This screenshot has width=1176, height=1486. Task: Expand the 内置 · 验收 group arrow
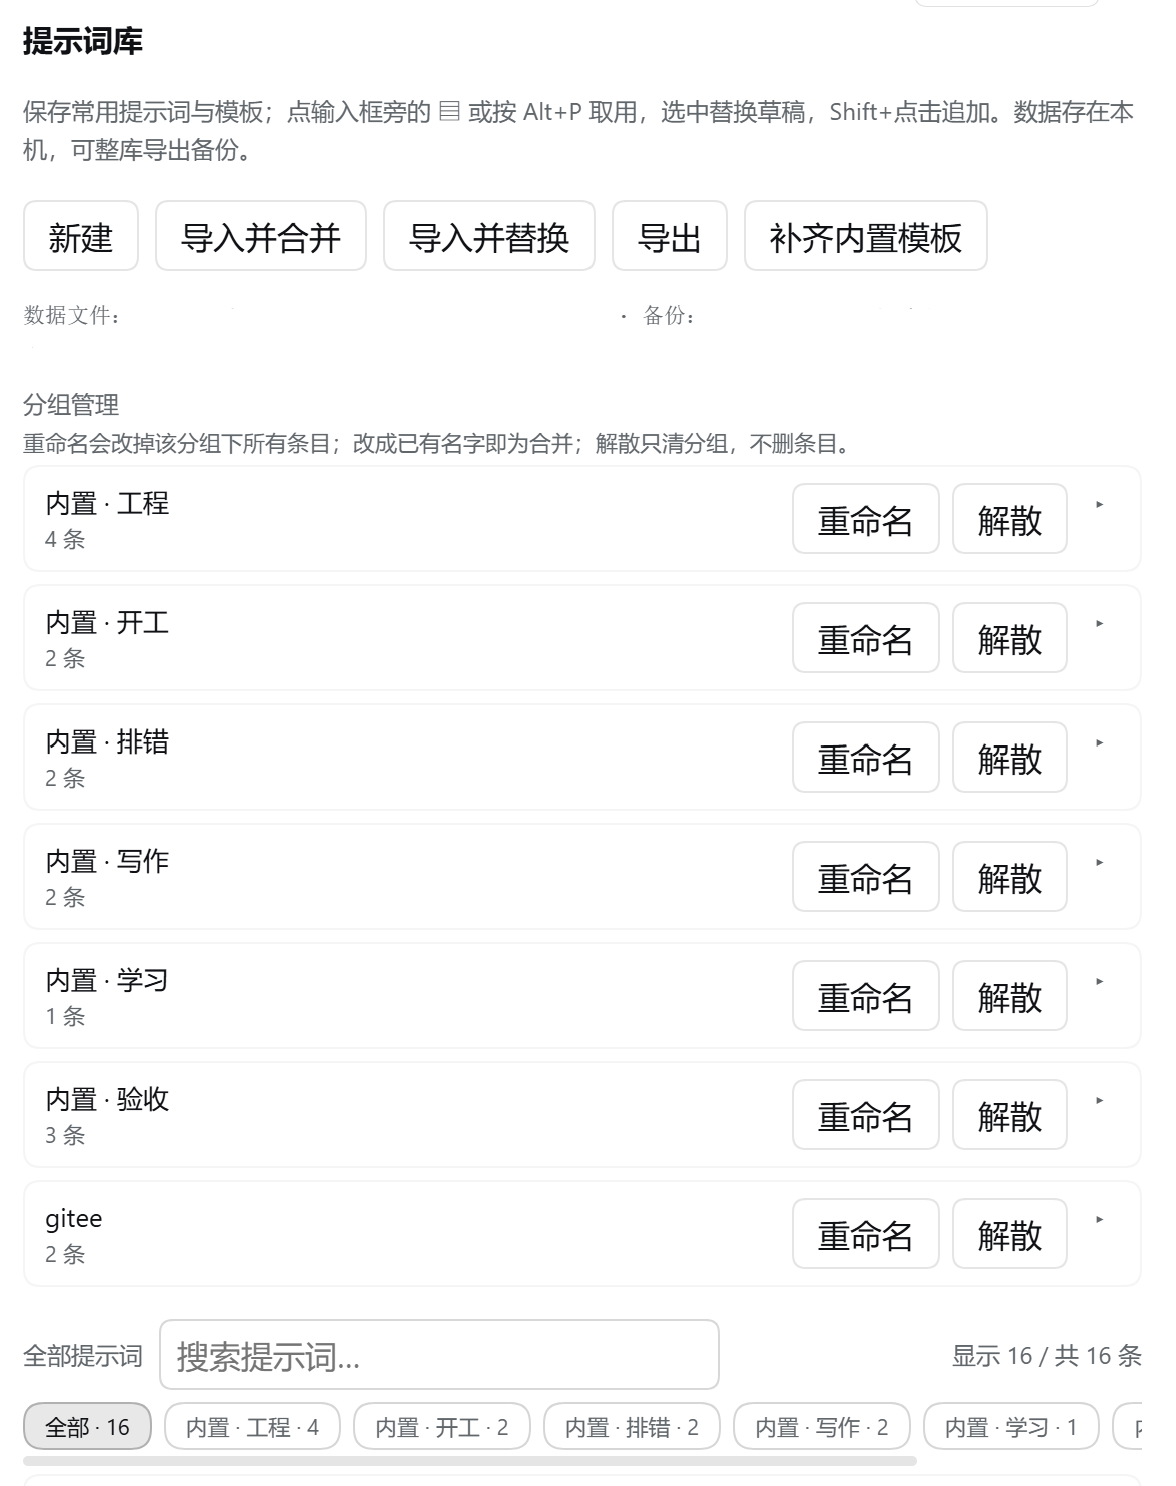tap(1100, 1101)
